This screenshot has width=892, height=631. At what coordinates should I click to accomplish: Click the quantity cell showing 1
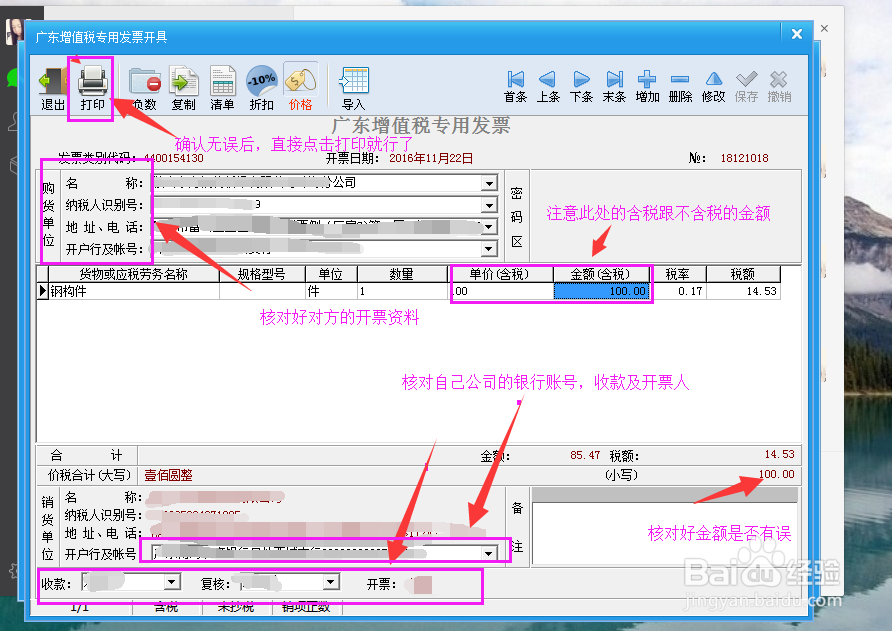pos(402,291)
